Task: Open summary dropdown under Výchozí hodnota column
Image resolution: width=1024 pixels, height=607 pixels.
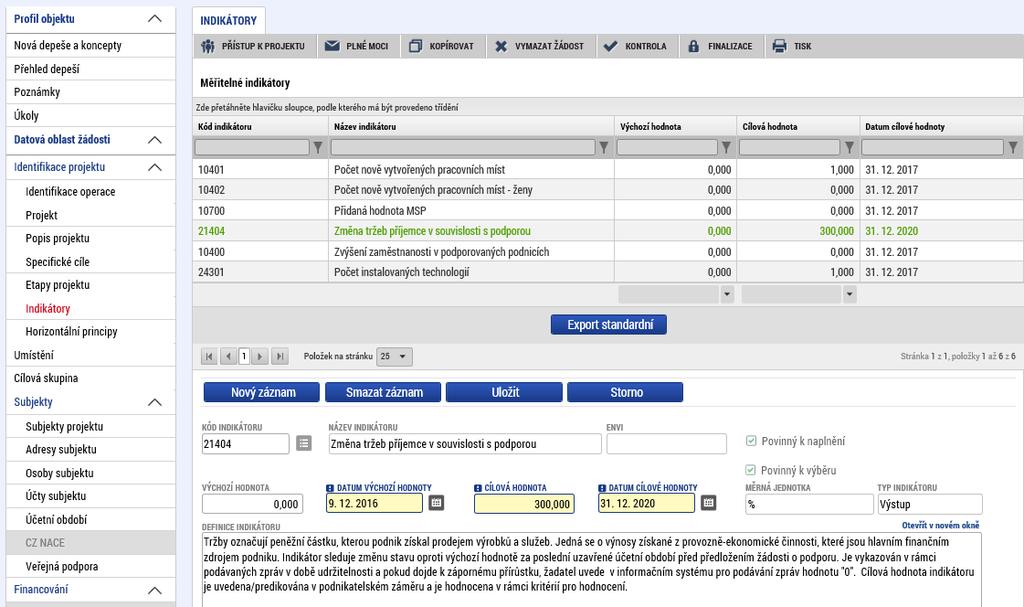Action: 727,295
